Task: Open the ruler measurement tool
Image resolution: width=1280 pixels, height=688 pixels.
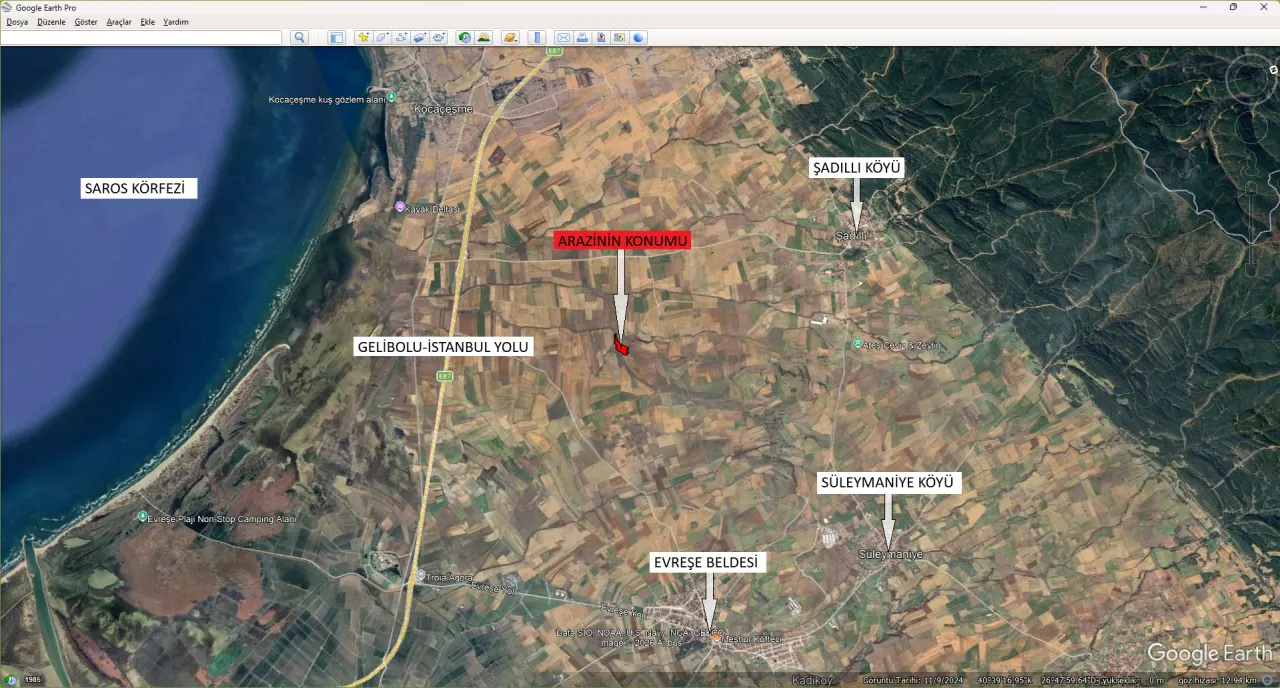Action: 537,37
